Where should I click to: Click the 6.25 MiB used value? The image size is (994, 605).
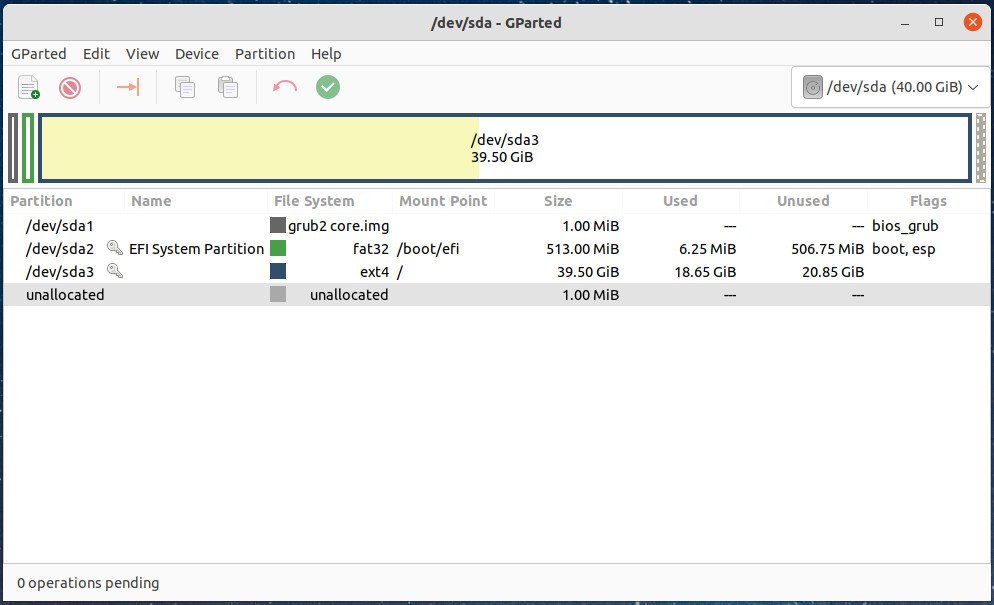tap(707, 249)
